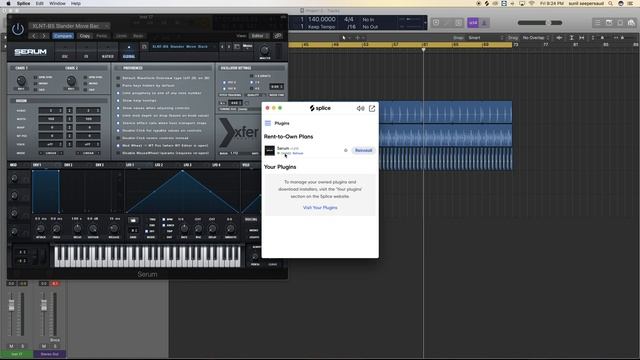640x360 pixels.
Task: Open the right Mode Linear dropdown in Unison
Action: tap(88, 153)
